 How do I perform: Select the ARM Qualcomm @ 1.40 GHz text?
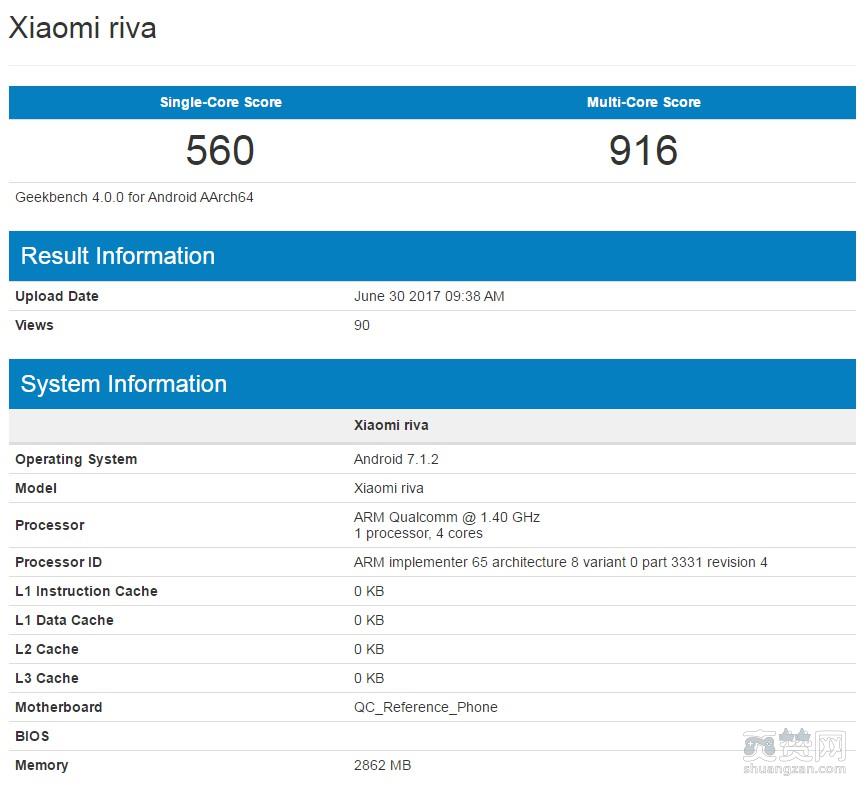[x=447, y=517]
